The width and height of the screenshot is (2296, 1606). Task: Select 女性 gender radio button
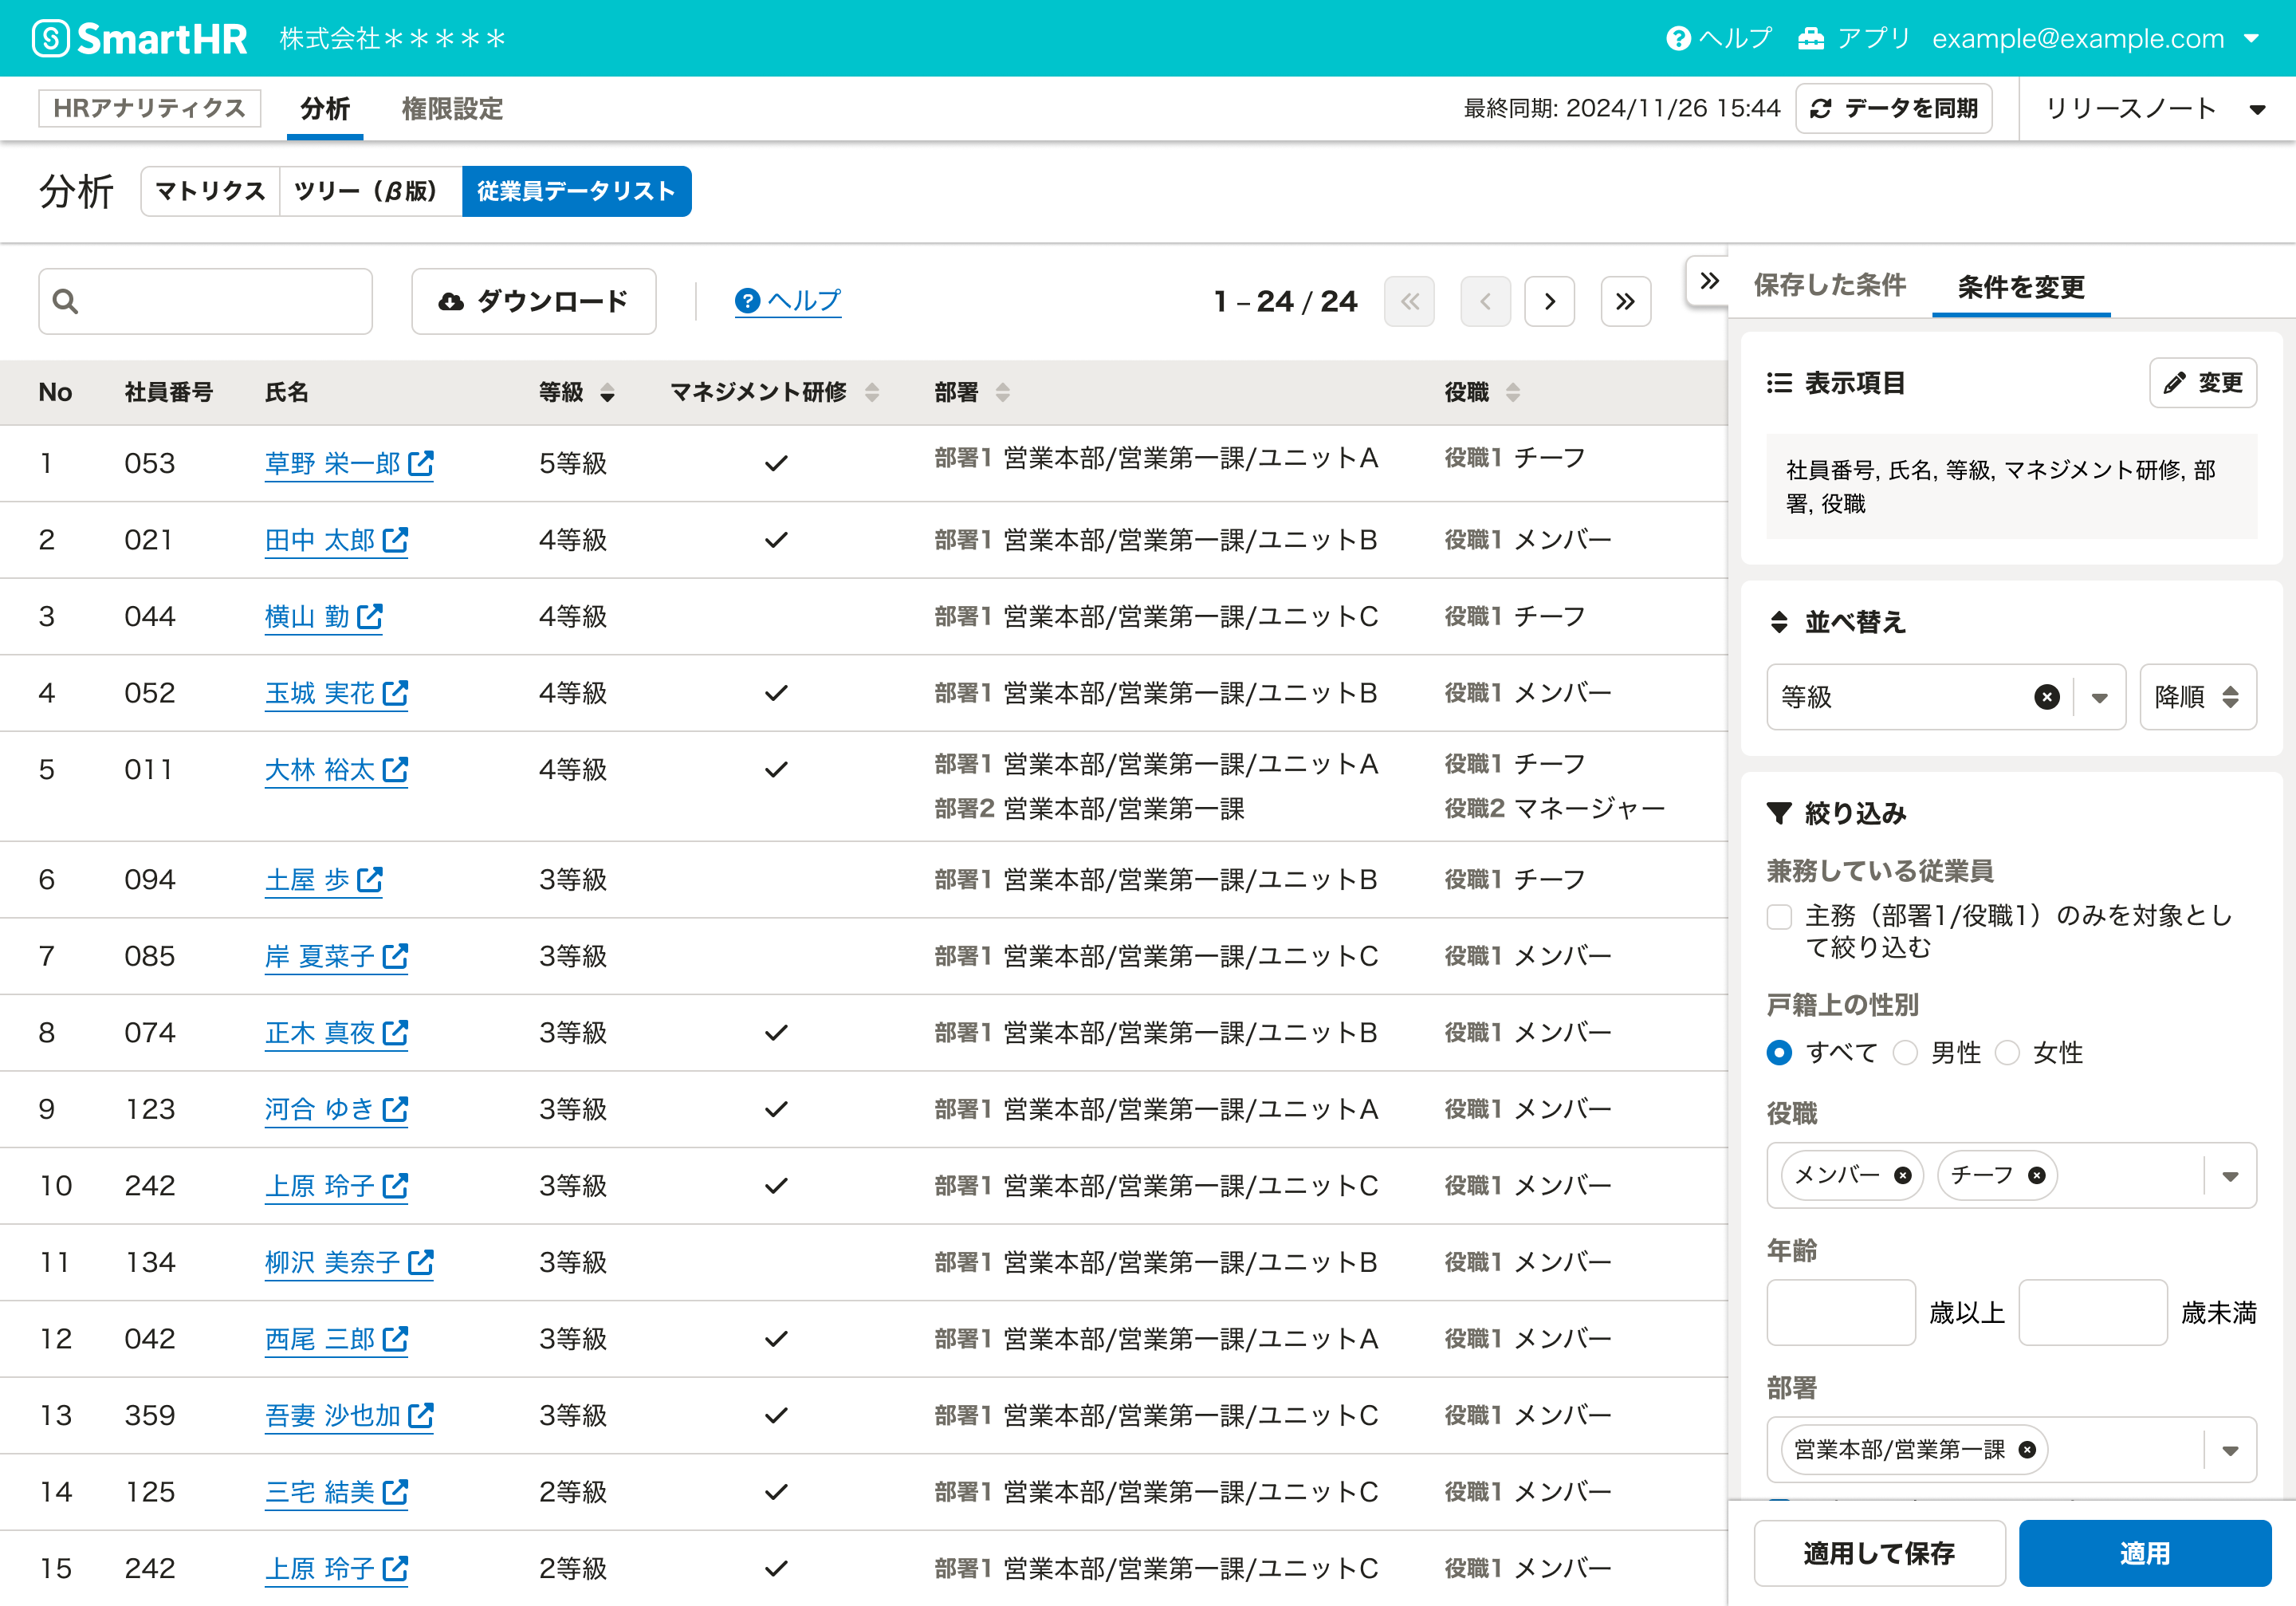pos(2007,1052)
